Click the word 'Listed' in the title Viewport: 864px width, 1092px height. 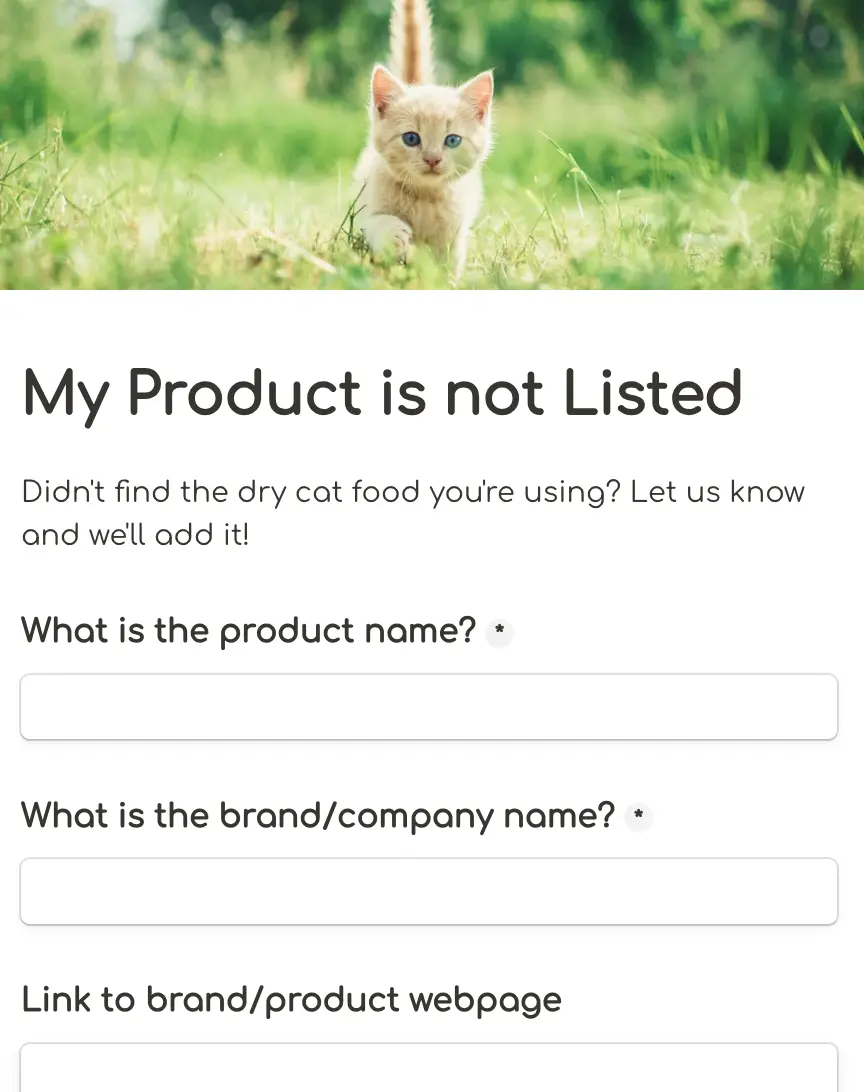click(652, 393)
